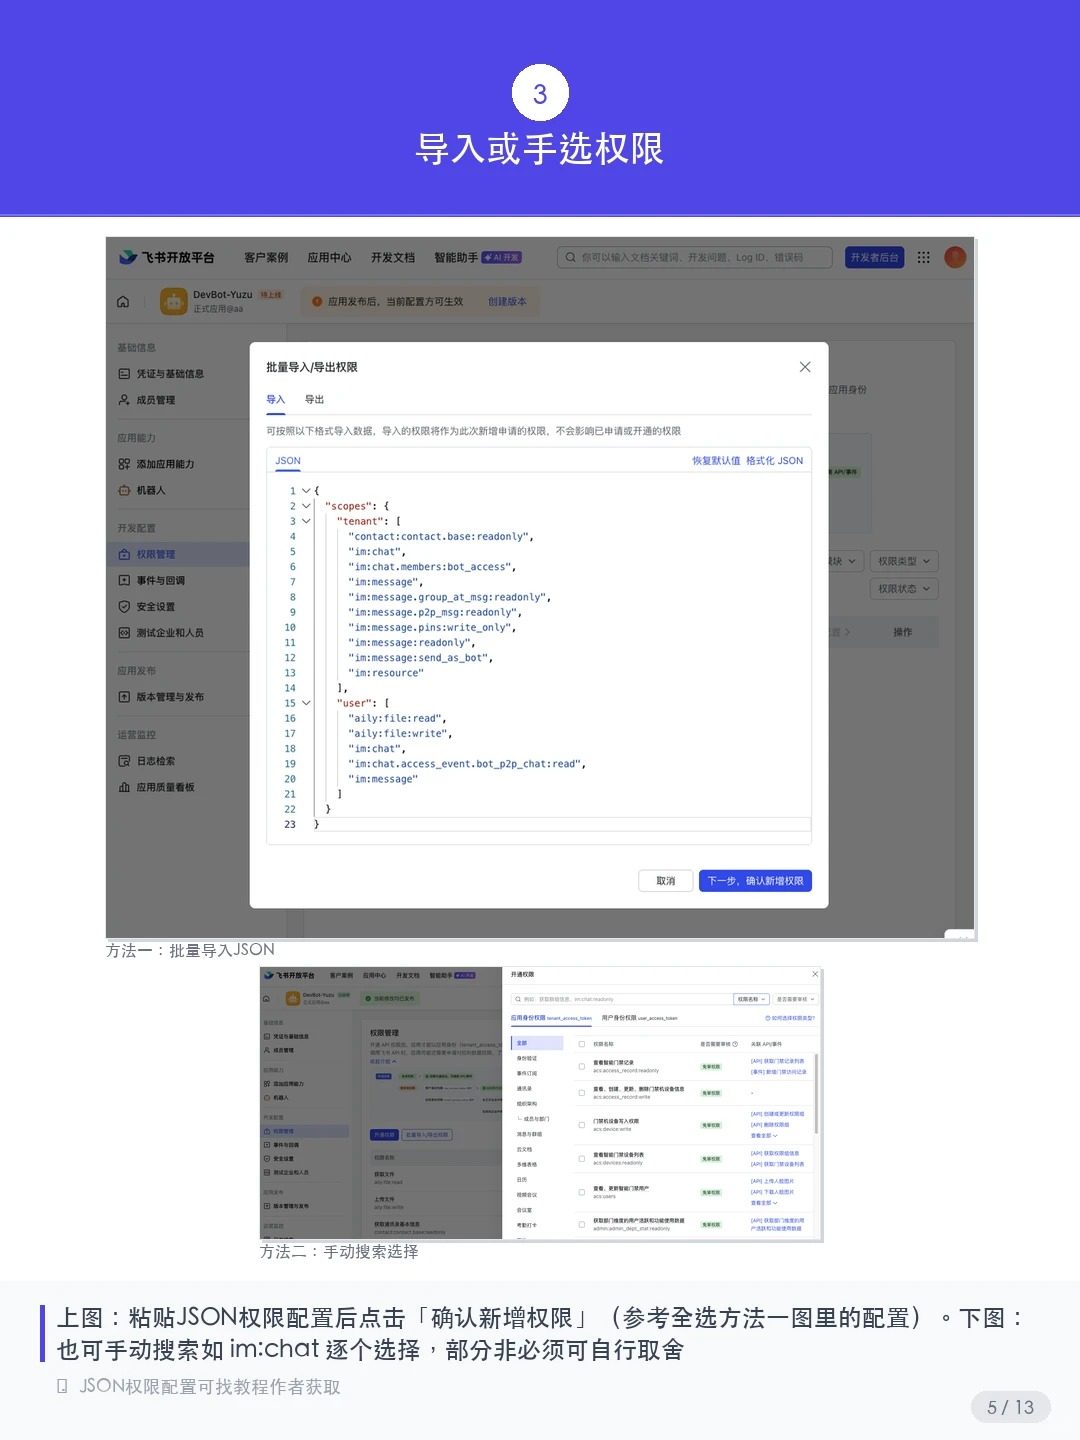
Task: Click the orange user avatar in the top bar
Action: pyautogui.click(x=956, y=257)
